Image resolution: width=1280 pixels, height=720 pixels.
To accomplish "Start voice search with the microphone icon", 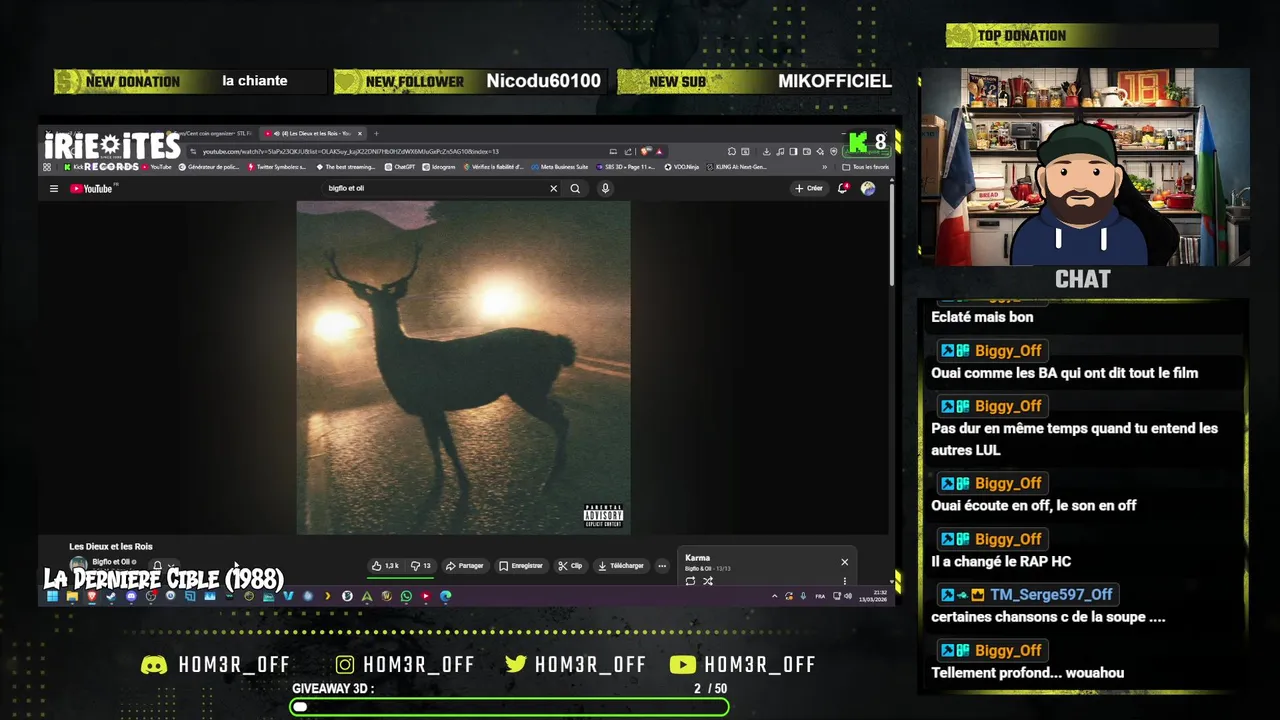I will click(x=605, y=188).
